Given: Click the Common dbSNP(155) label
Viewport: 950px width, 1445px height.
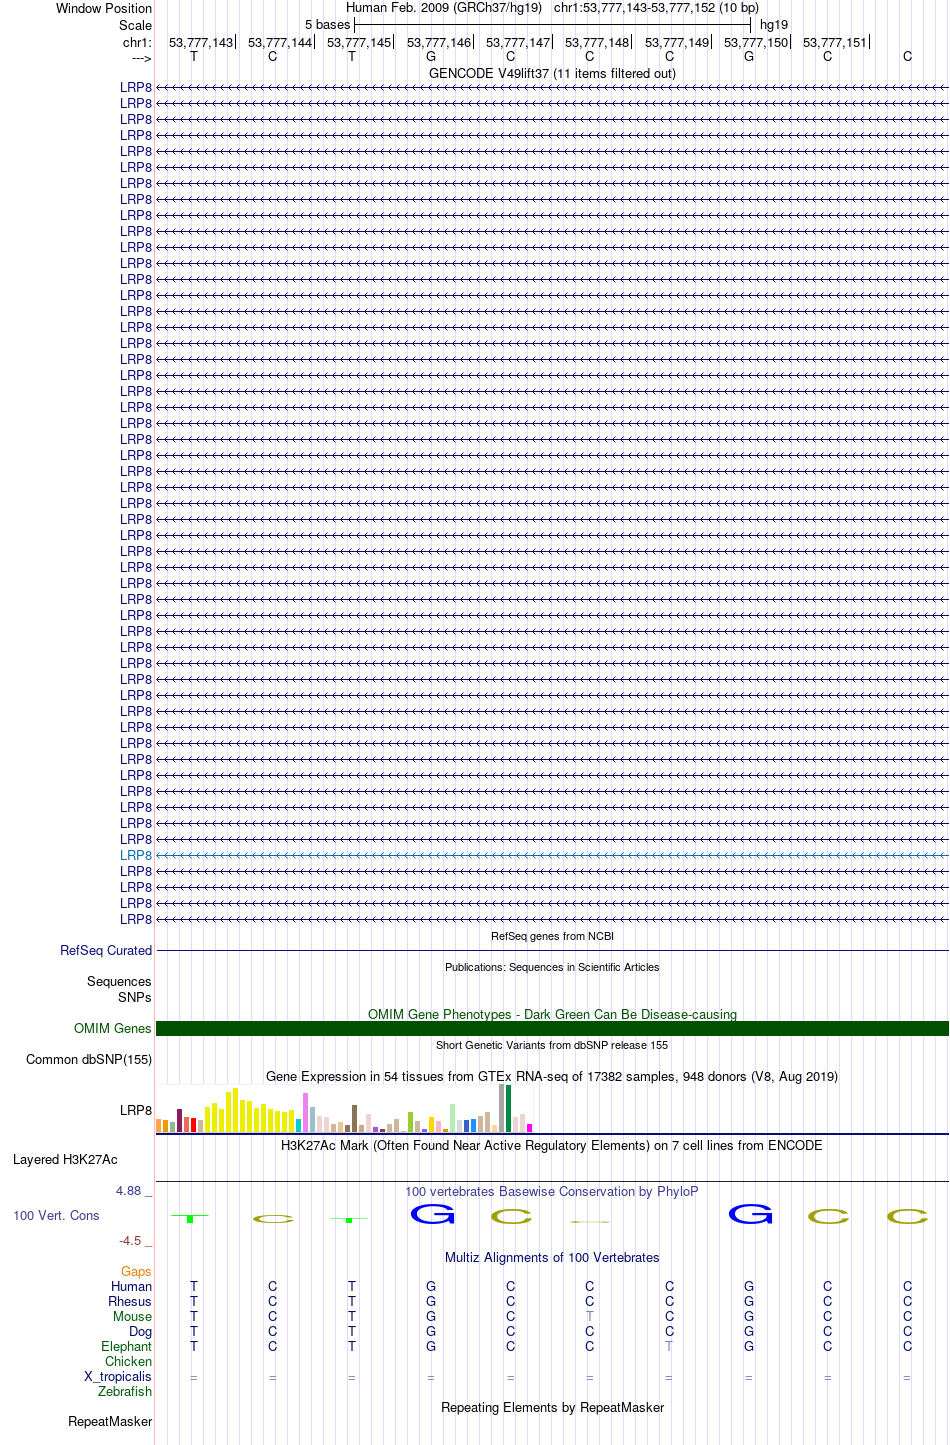Looking at the screenshot, I should pyautogui.click(x=89, y=1059).
